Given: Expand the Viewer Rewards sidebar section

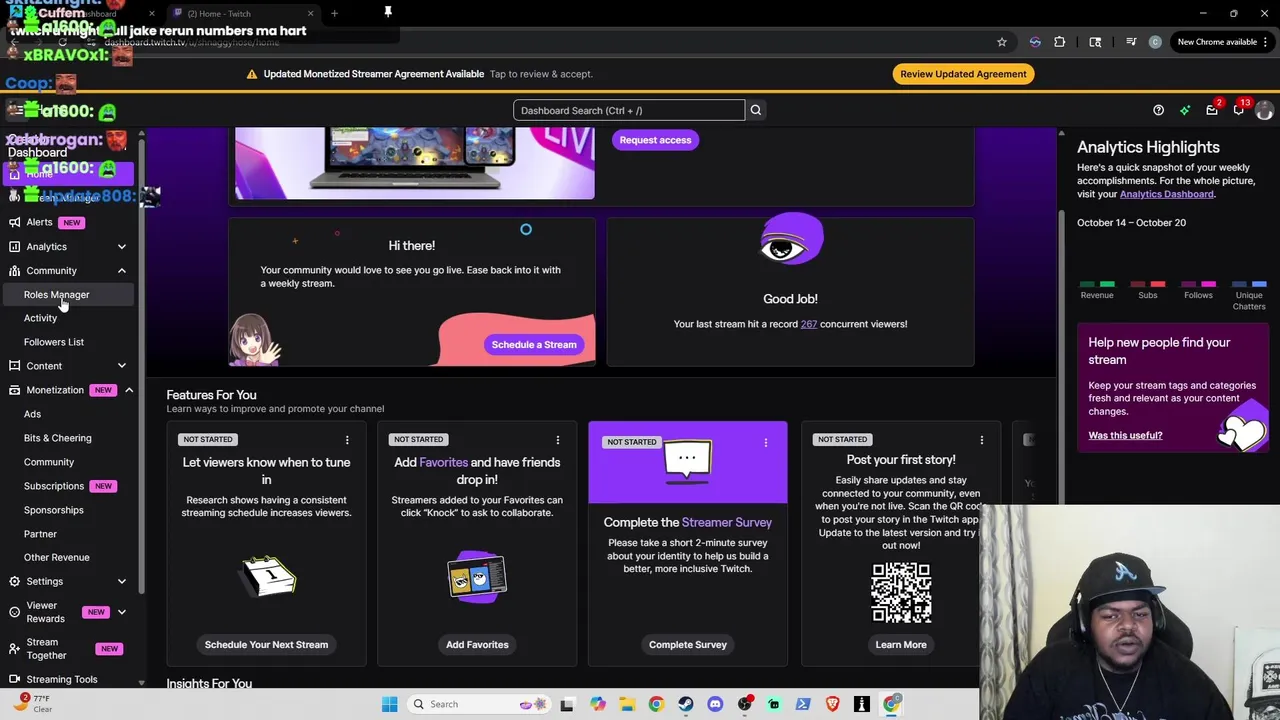Looking at the screenshot, I should click(122, 612).
